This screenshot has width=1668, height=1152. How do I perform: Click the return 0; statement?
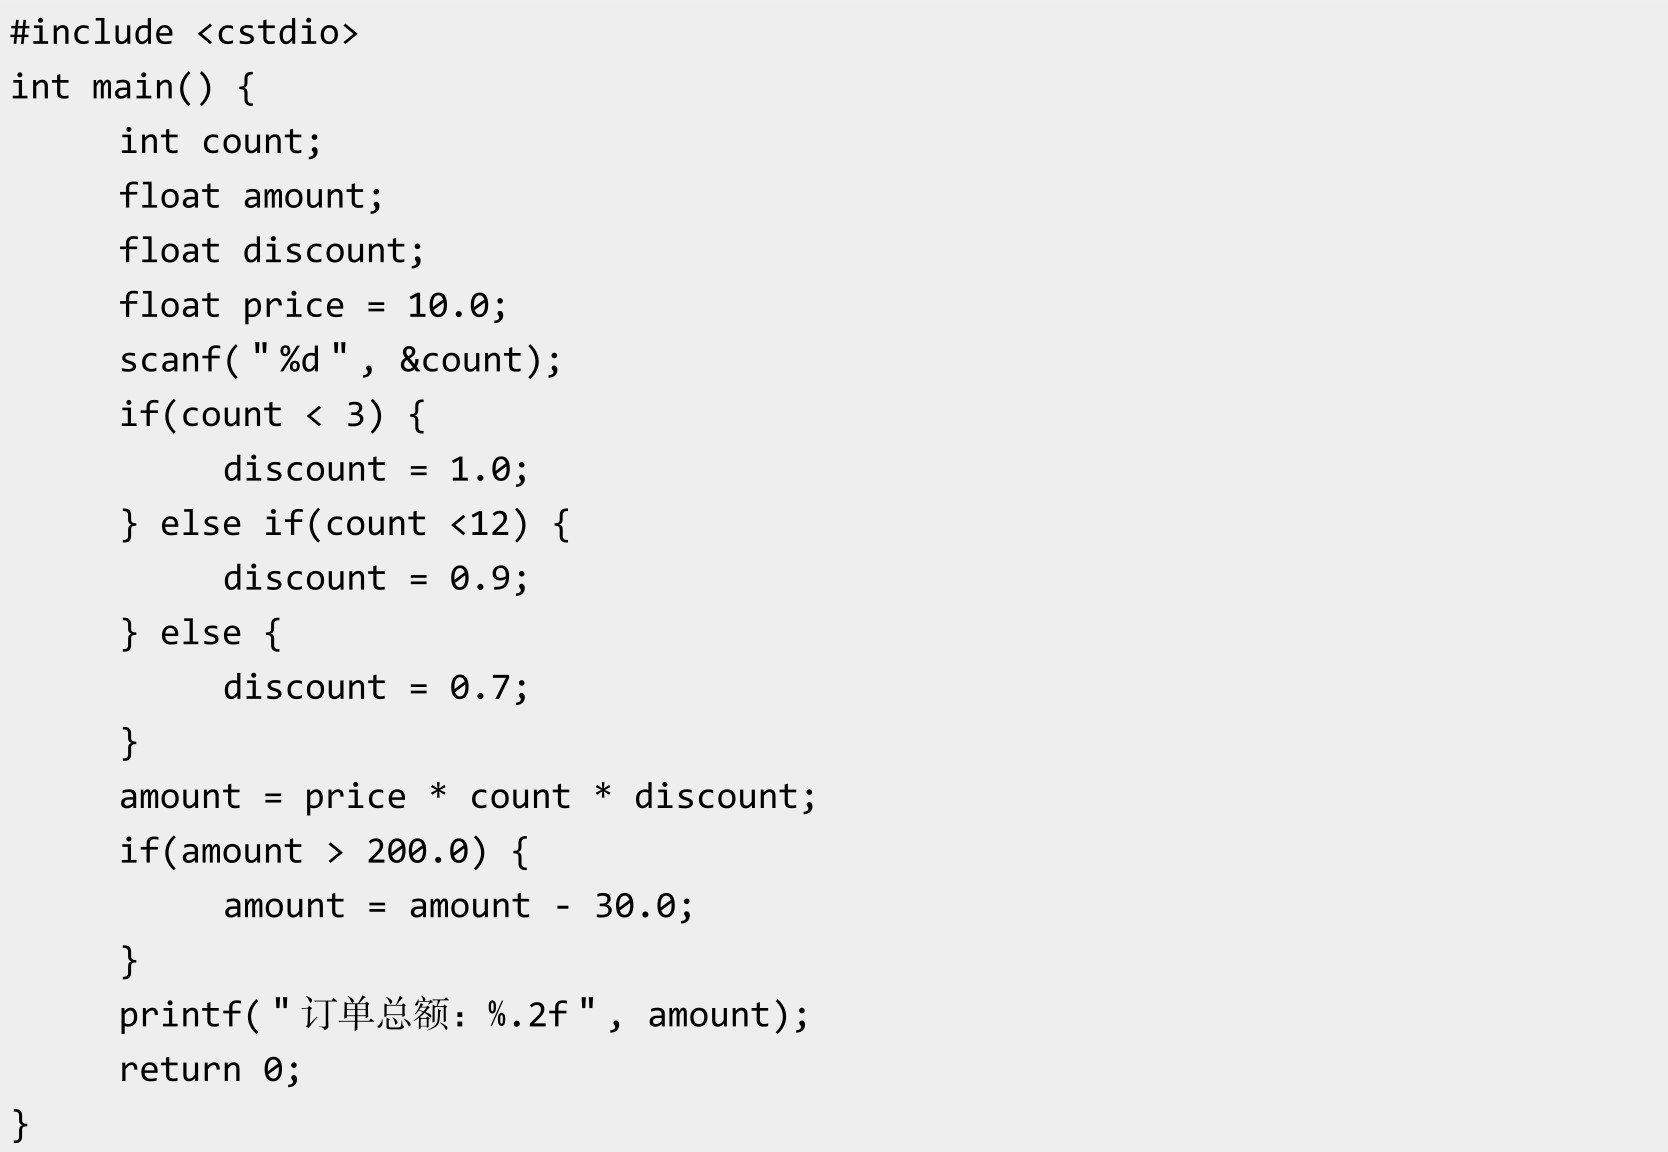pyautogui.click(x=210, y=1070)
